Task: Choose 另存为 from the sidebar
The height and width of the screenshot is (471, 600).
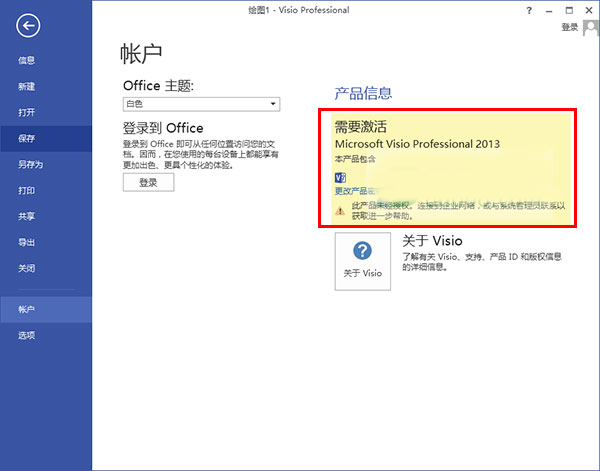Action: pyautogui.click(x=46, y=164)
